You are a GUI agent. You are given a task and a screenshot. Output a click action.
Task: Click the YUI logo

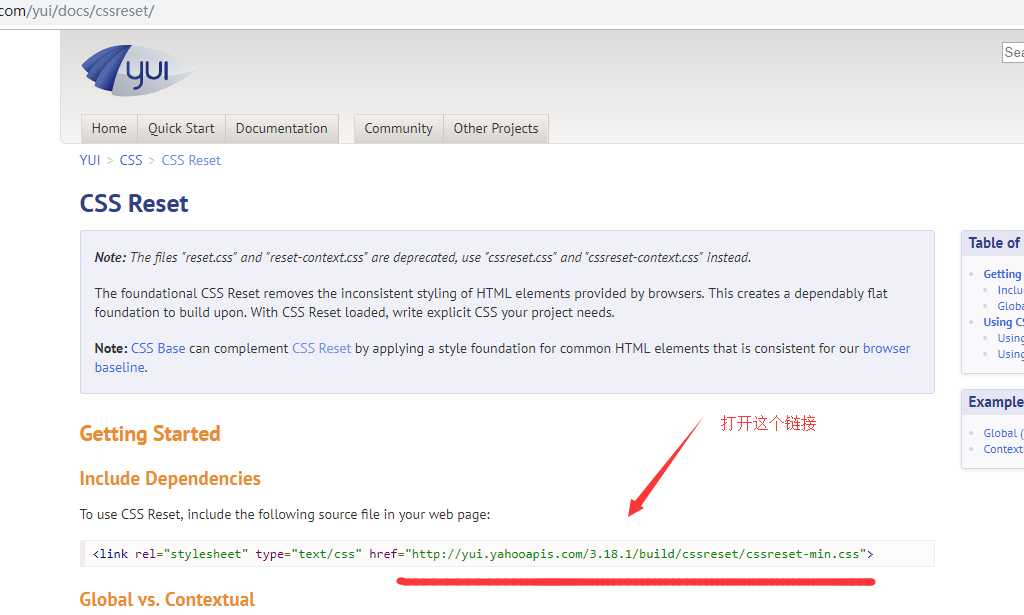click(136, 70)
